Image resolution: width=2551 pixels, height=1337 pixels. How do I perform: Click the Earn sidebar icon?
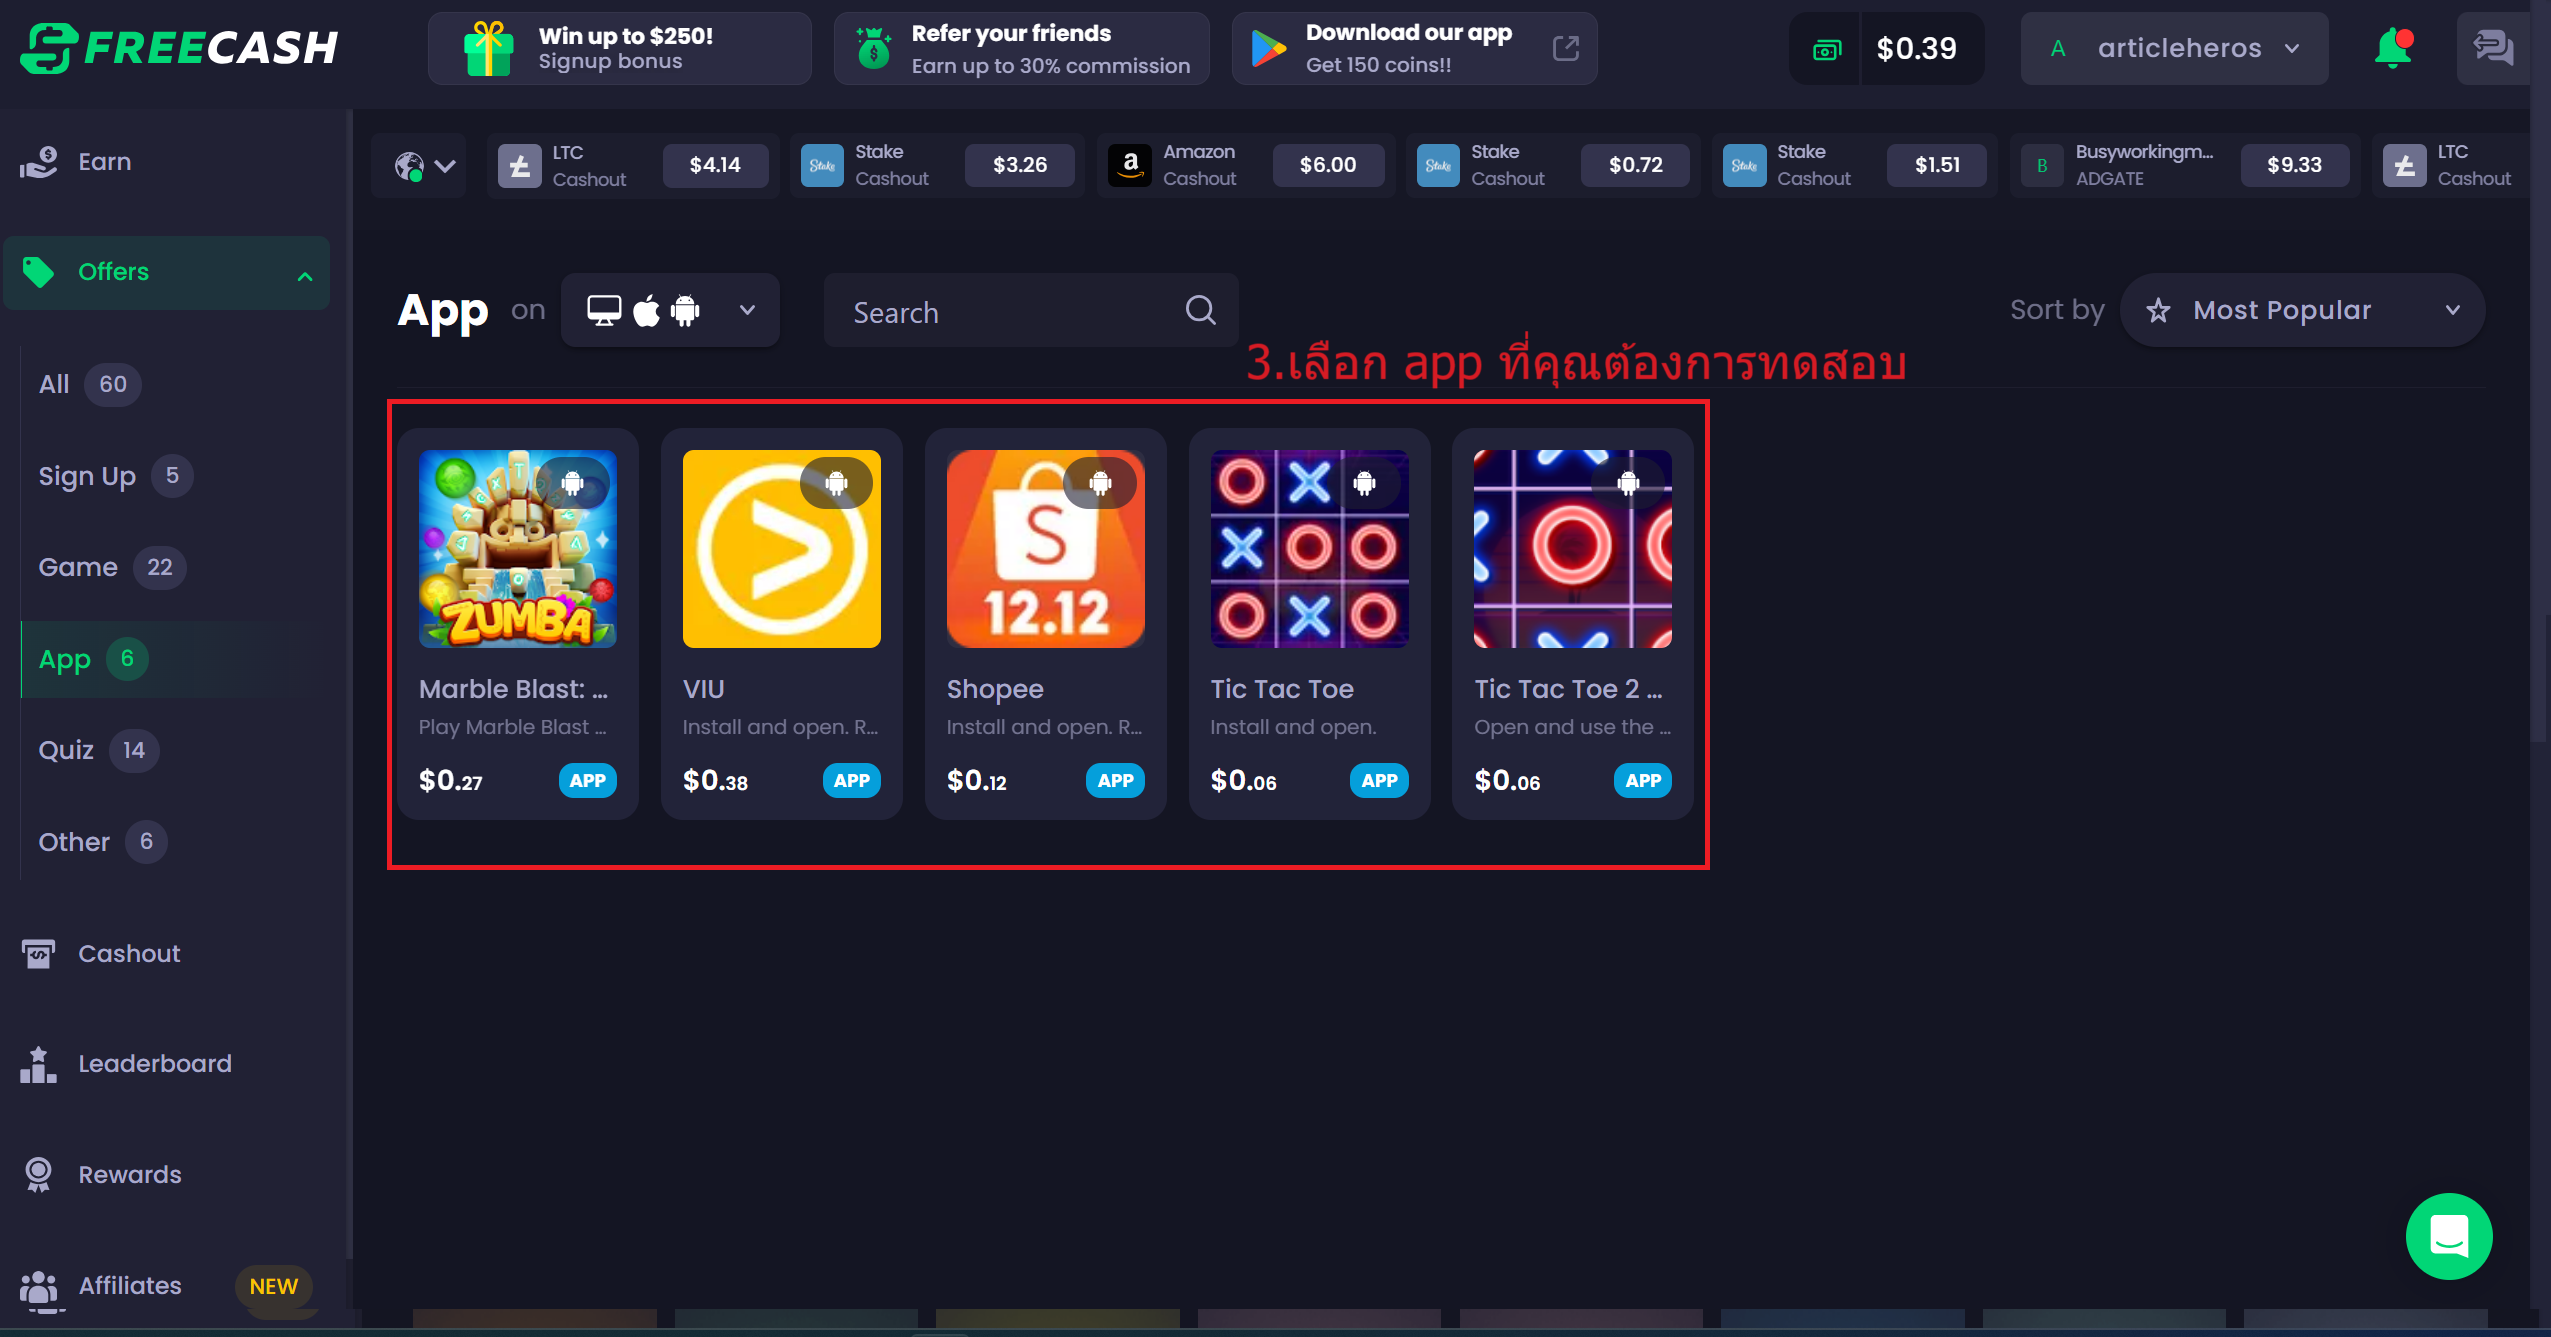39,162
